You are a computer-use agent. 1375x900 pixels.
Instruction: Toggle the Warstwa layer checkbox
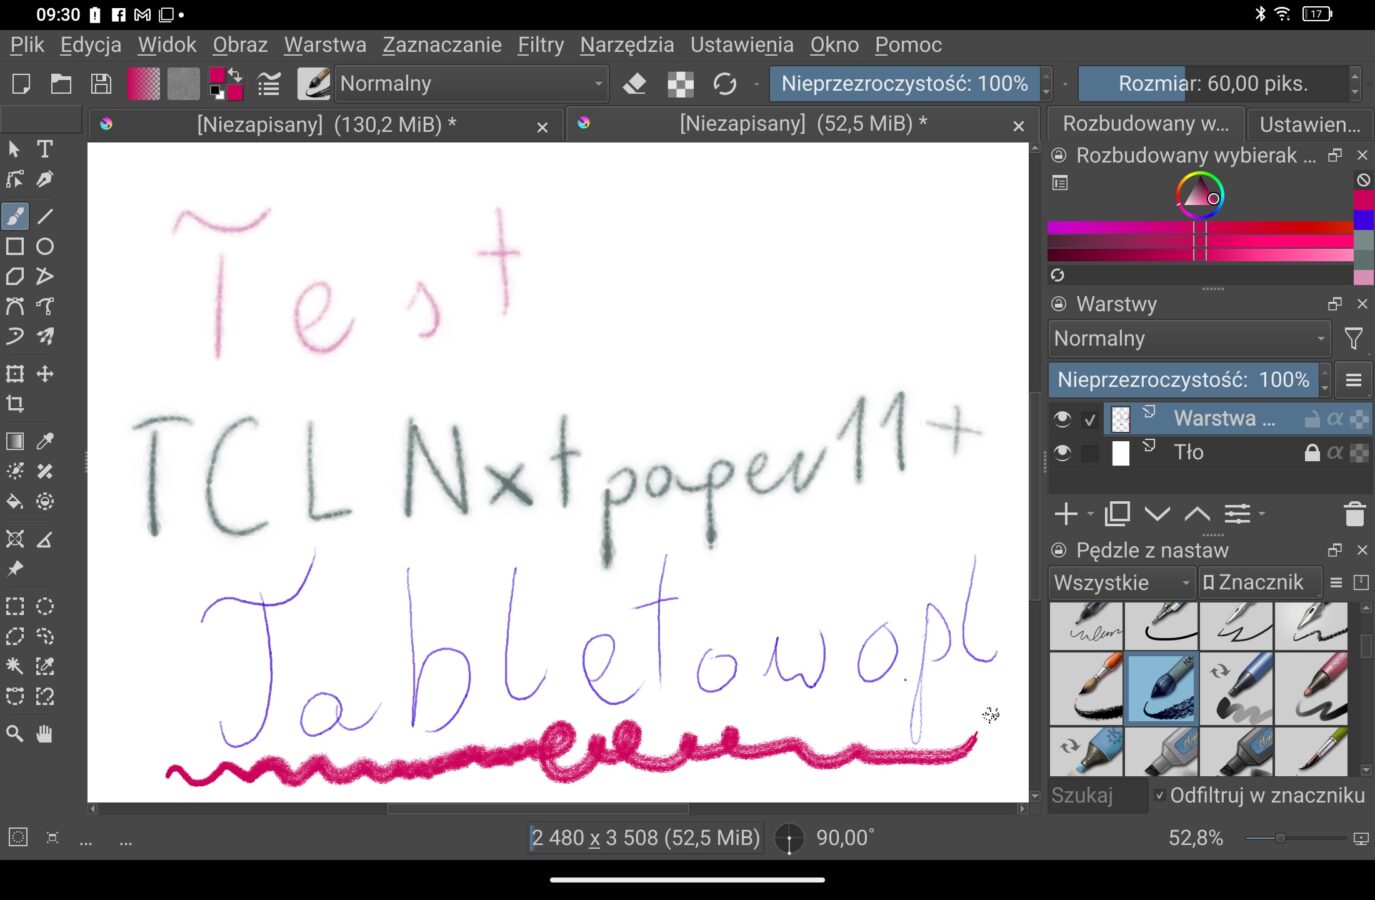tap(1090, 419)
